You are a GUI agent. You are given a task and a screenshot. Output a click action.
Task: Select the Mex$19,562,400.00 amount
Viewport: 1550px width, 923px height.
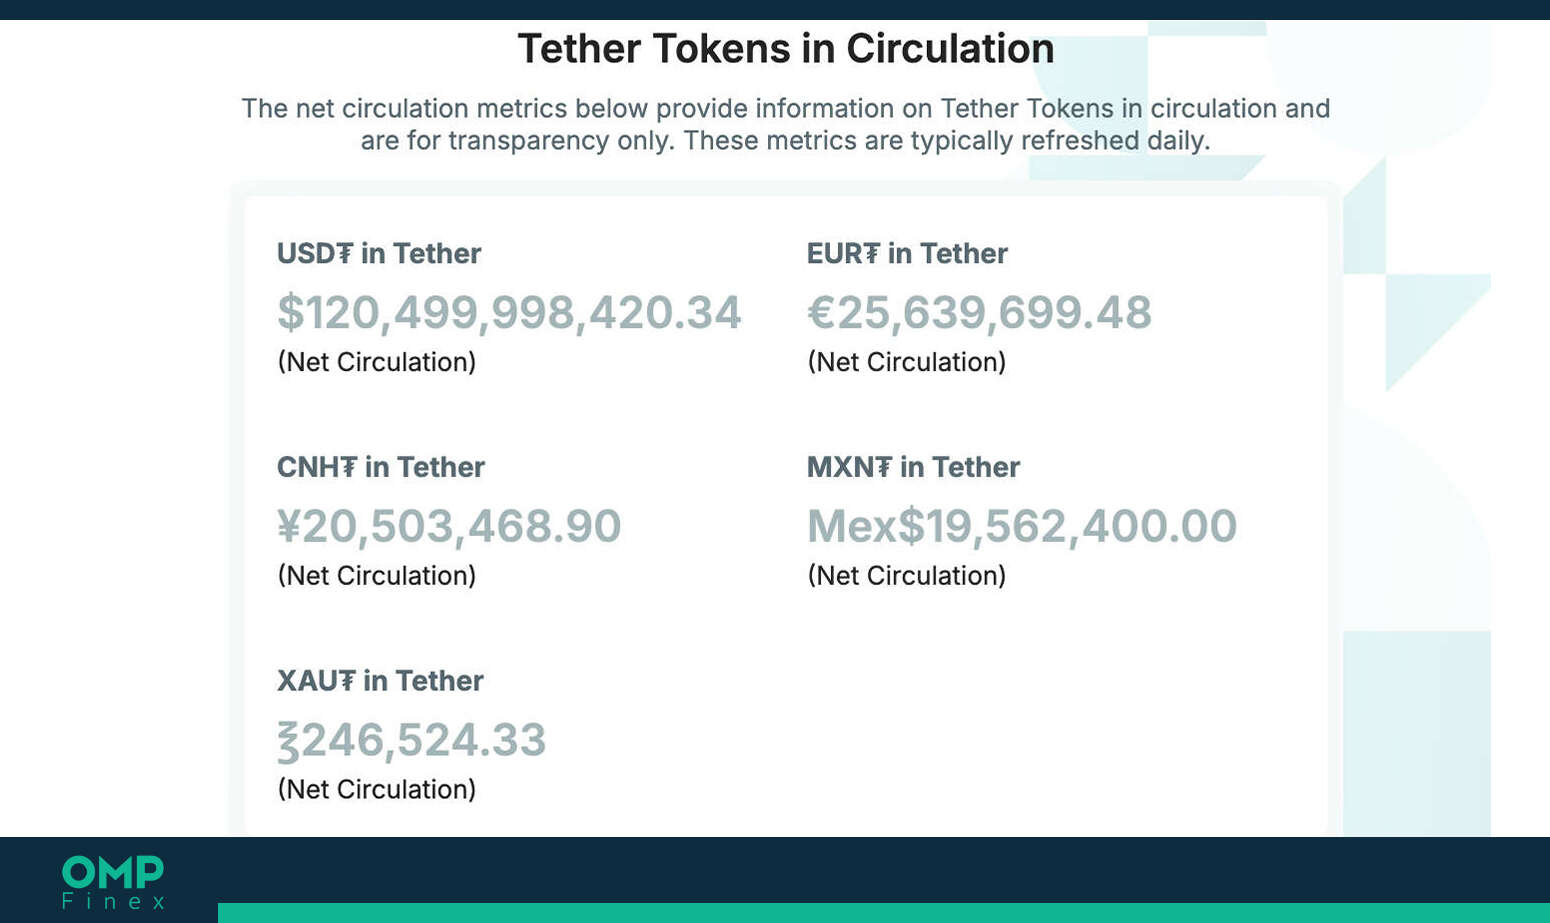click(1022, 526)
